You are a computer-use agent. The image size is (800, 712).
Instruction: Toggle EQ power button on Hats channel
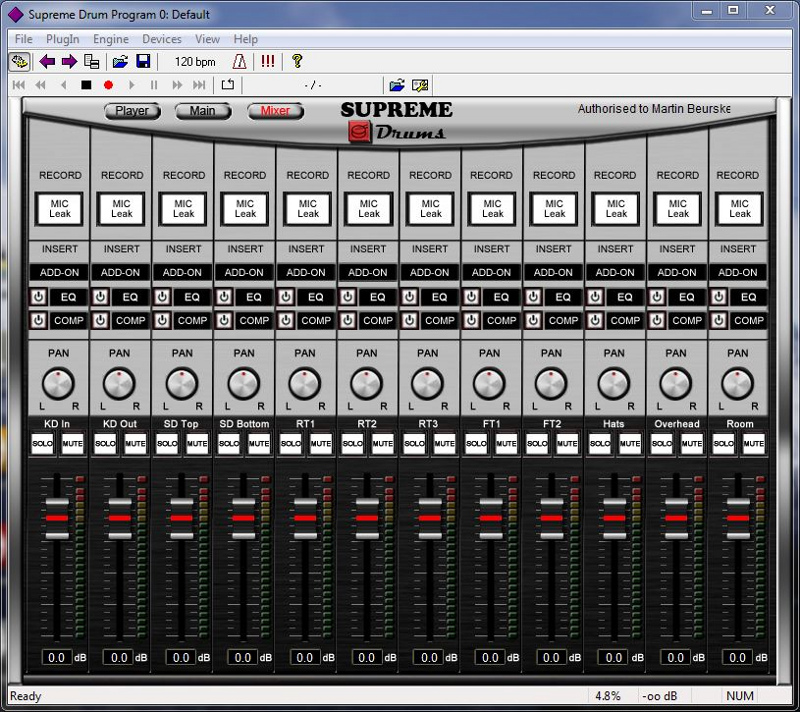(595, 297)
